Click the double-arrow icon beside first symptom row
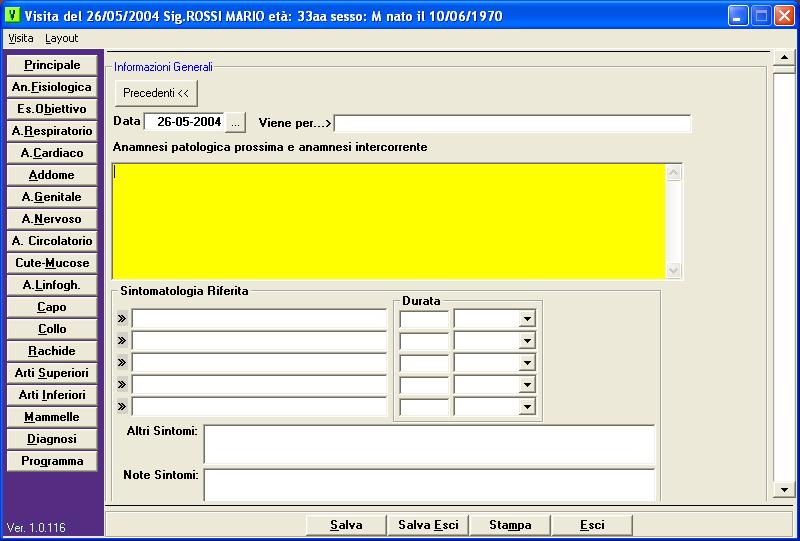800x541 pixels. tap(123, 319)
